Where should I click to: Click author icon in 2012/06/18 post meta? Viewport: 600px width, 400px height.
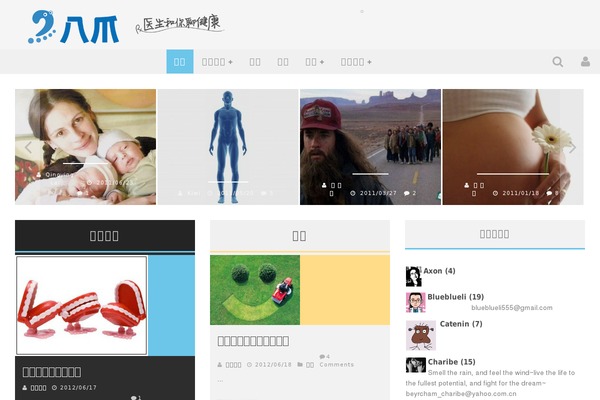point(220,365)
